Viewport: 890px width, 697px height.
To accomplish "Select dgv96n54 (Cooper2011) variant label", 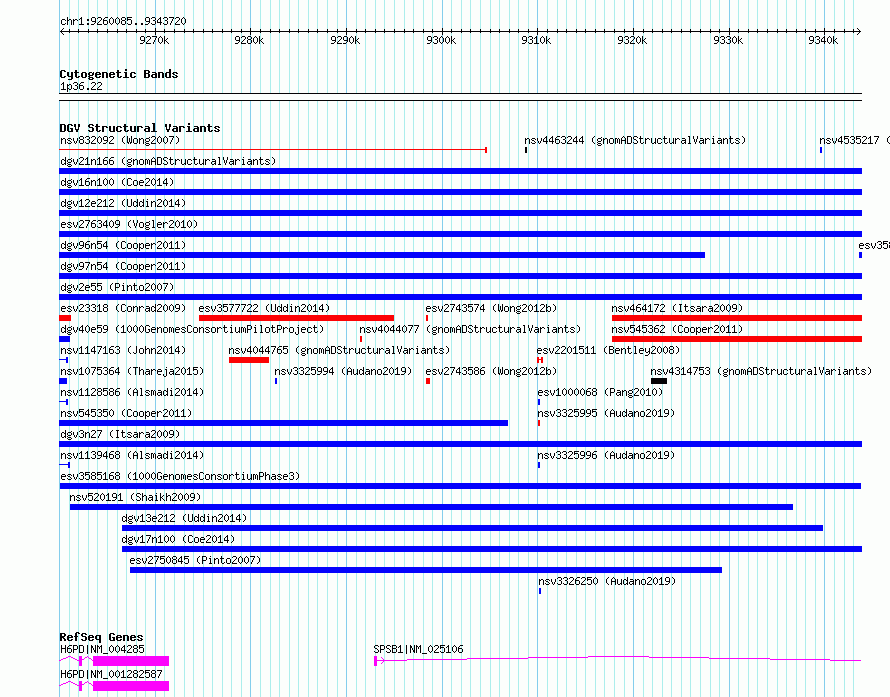I will point(123,245).
